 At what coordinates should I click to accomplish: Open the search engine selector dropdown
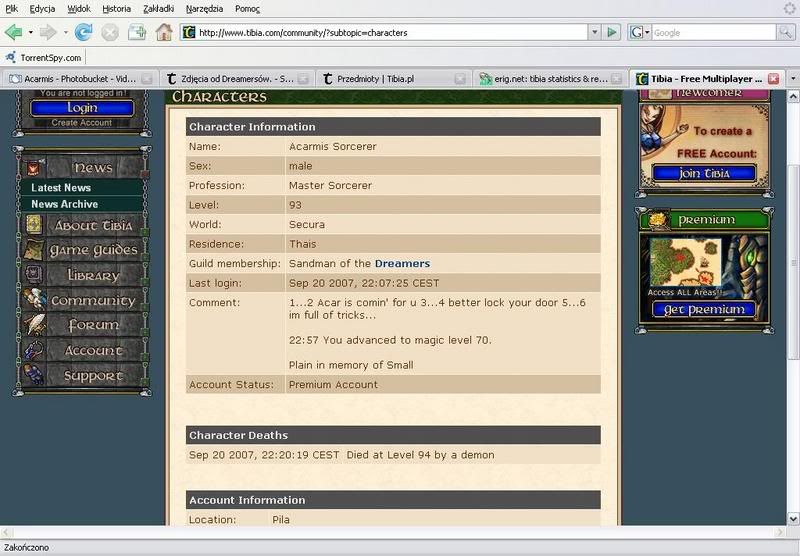(x=639, y=33)
